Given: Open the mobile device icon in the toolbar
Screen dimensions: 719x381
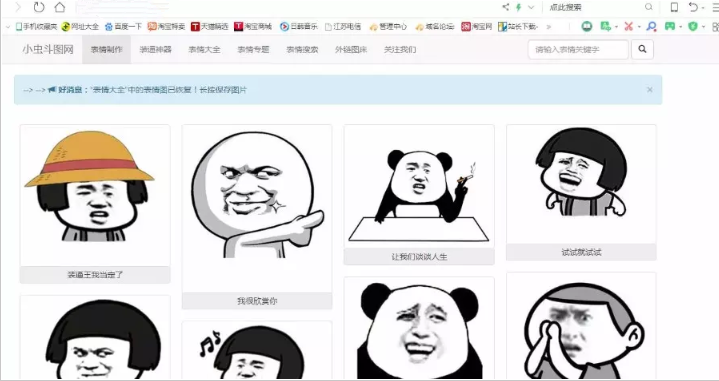Looking at the screenshot, I should click(674, 7).
